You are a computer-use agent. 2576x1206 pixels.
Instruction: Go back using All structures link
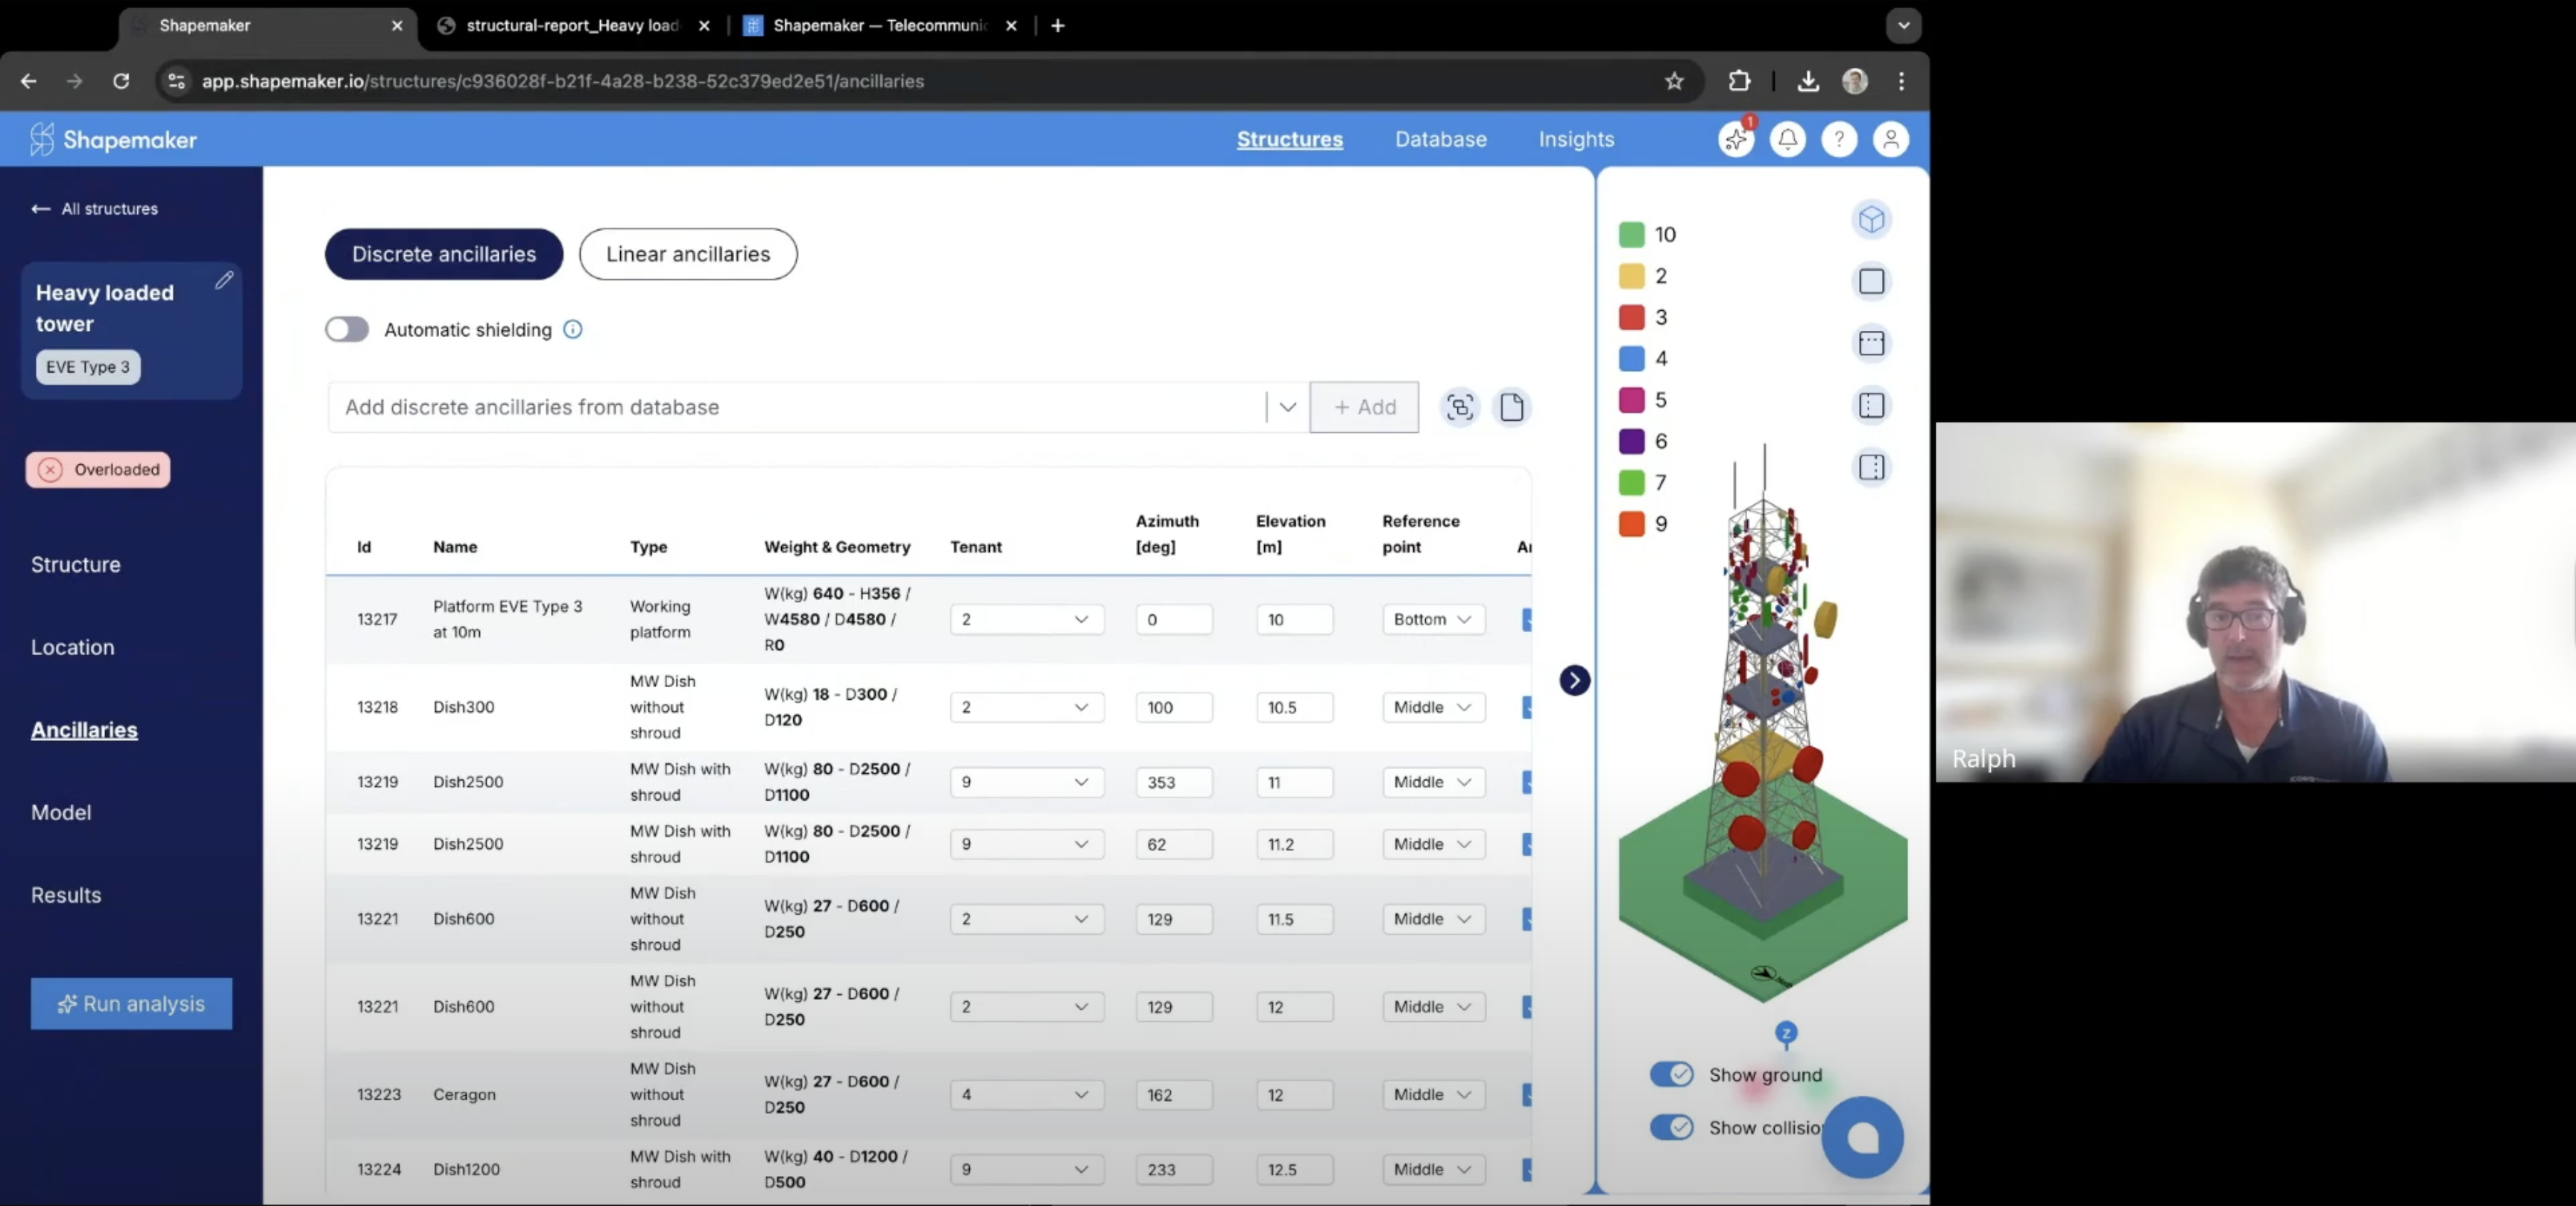pyautogui.click(x=94, y=209)
